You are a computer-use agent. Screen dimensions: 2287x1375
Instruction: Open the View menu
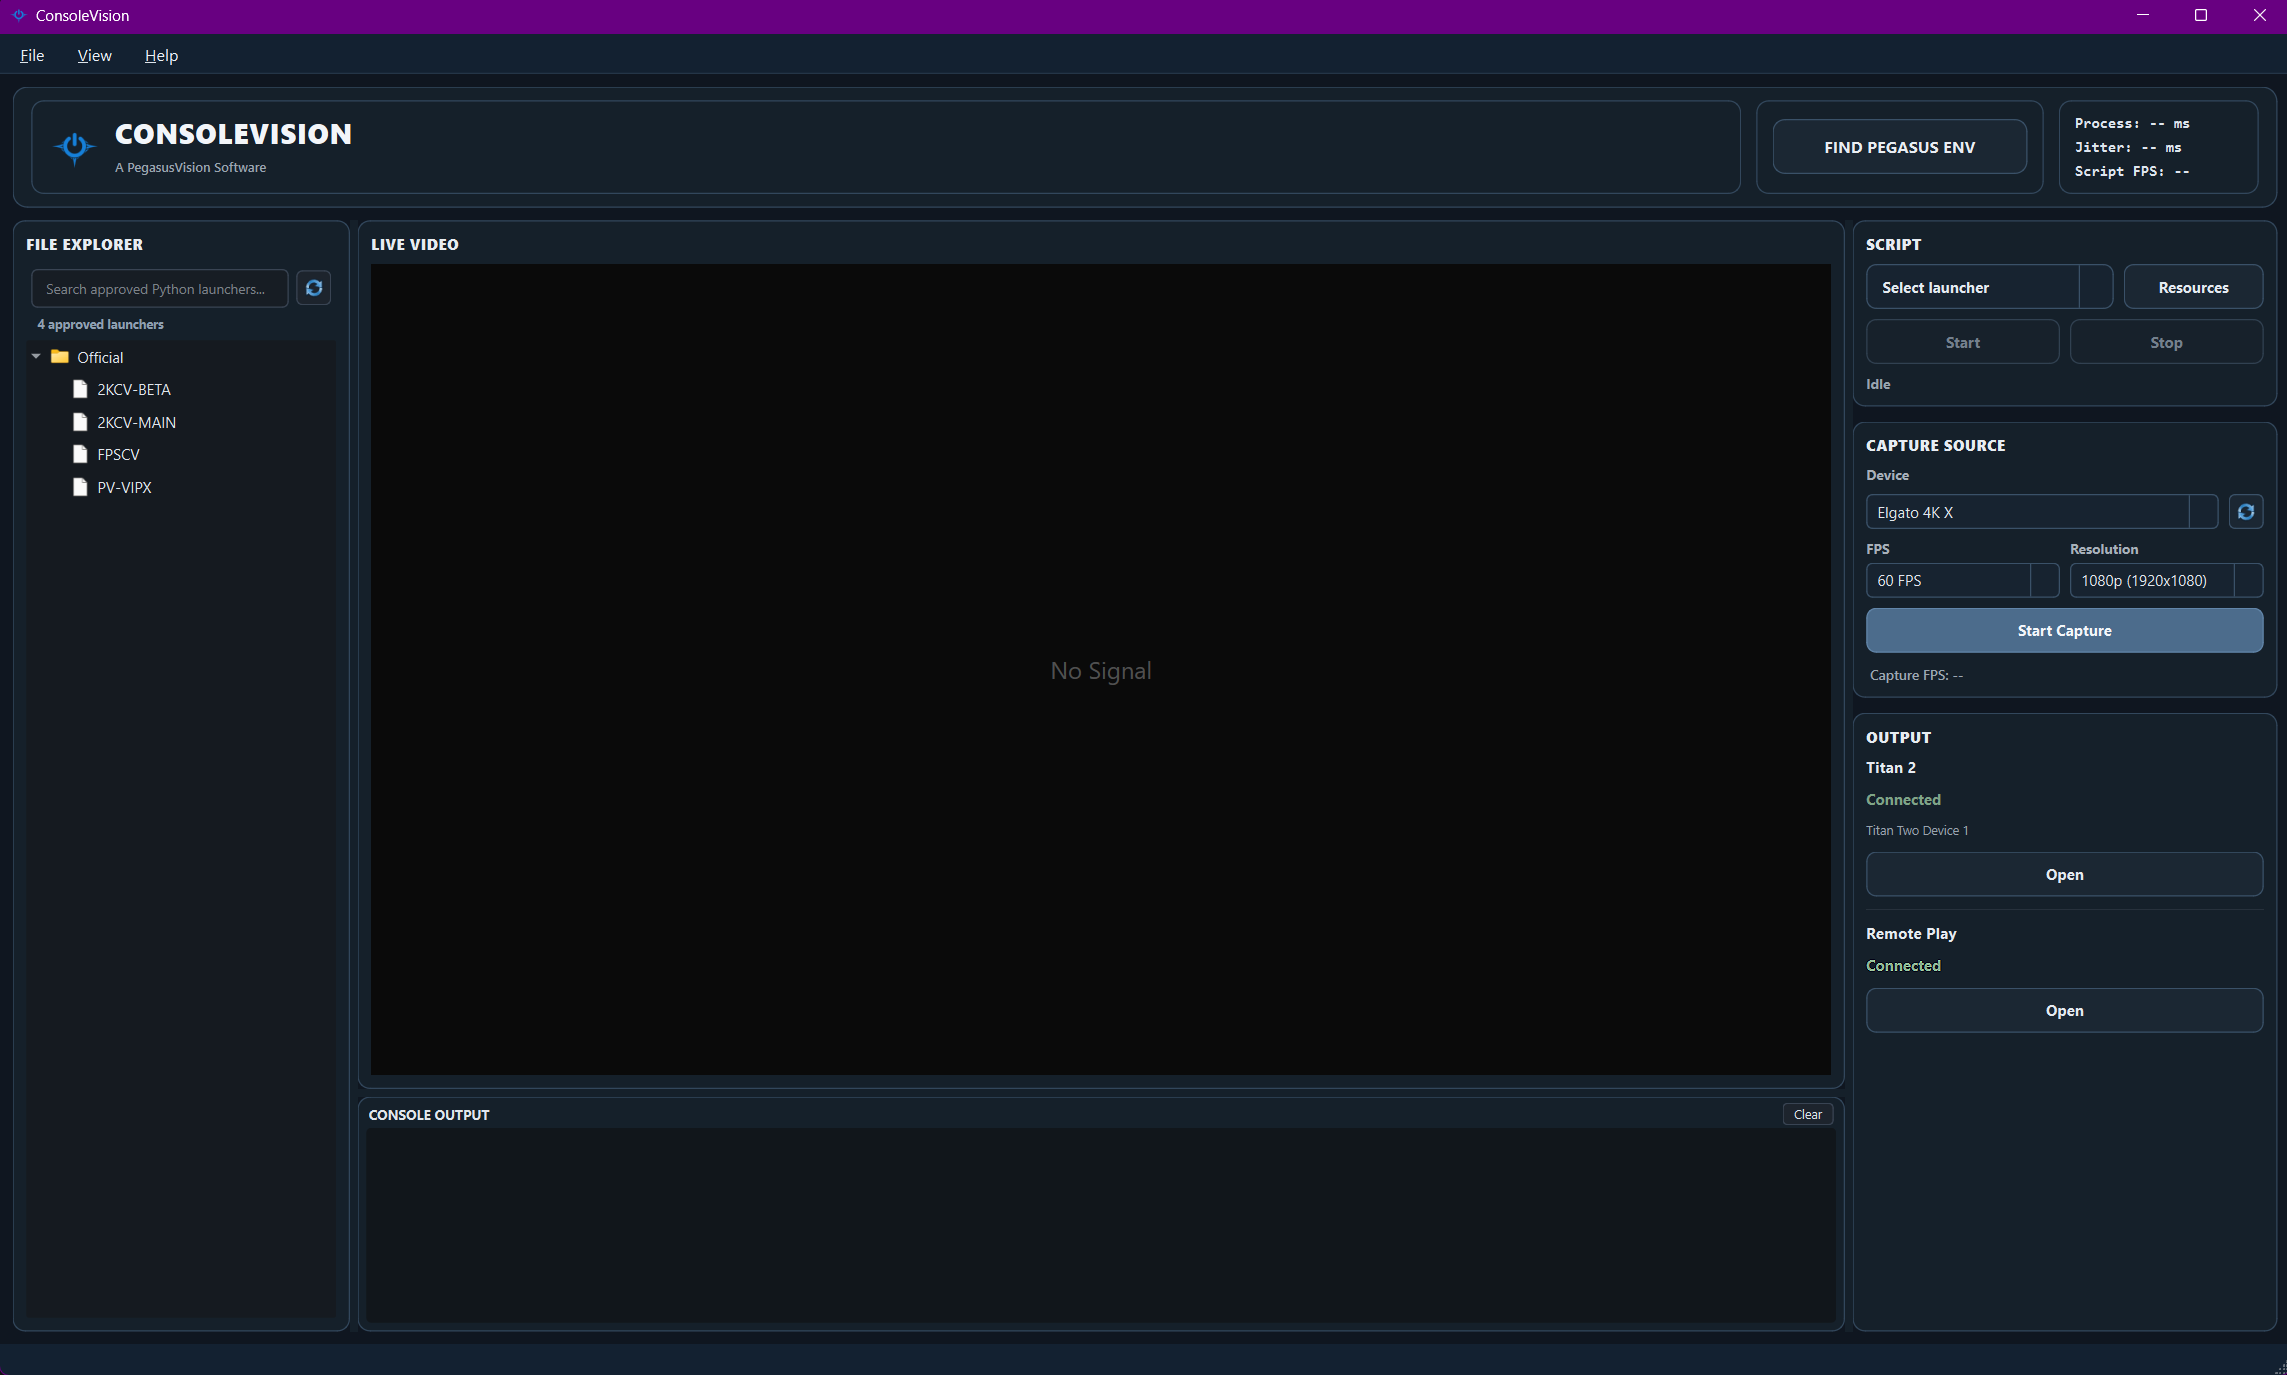coord(94,55)
